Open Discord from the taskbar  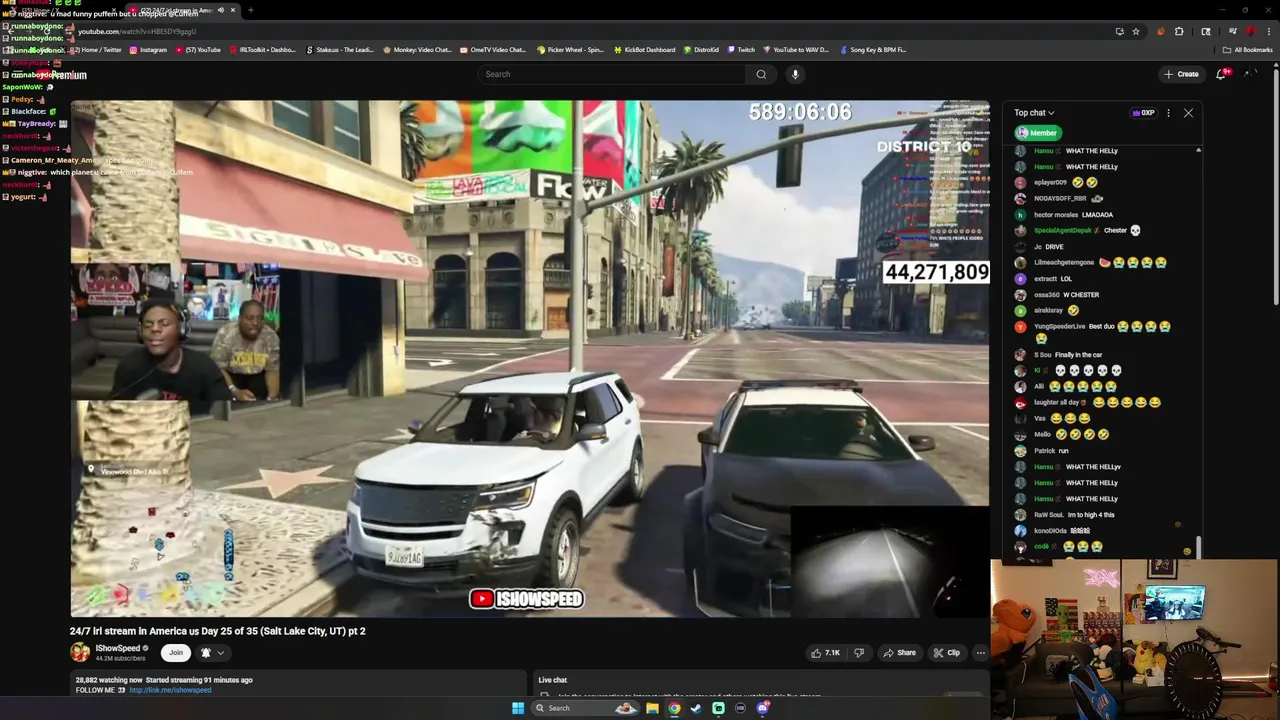pyautogui.click(x=762, y=708)
